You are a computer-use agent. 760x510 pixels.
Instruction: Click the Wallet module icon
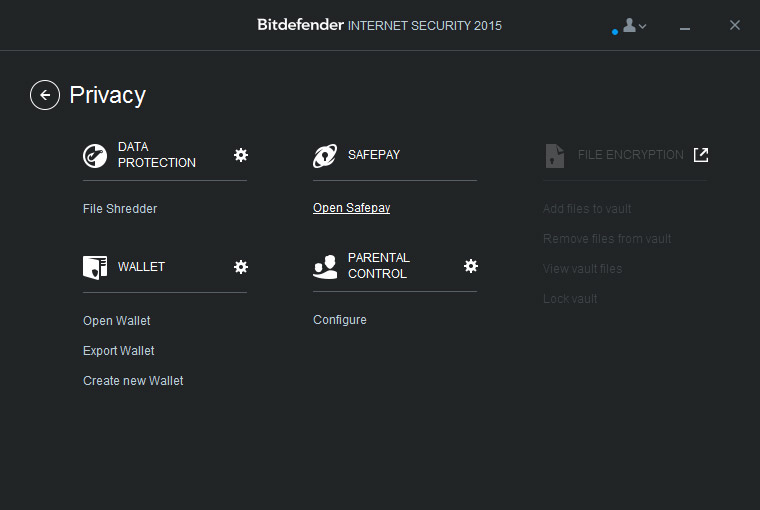(x=95, y=268)
